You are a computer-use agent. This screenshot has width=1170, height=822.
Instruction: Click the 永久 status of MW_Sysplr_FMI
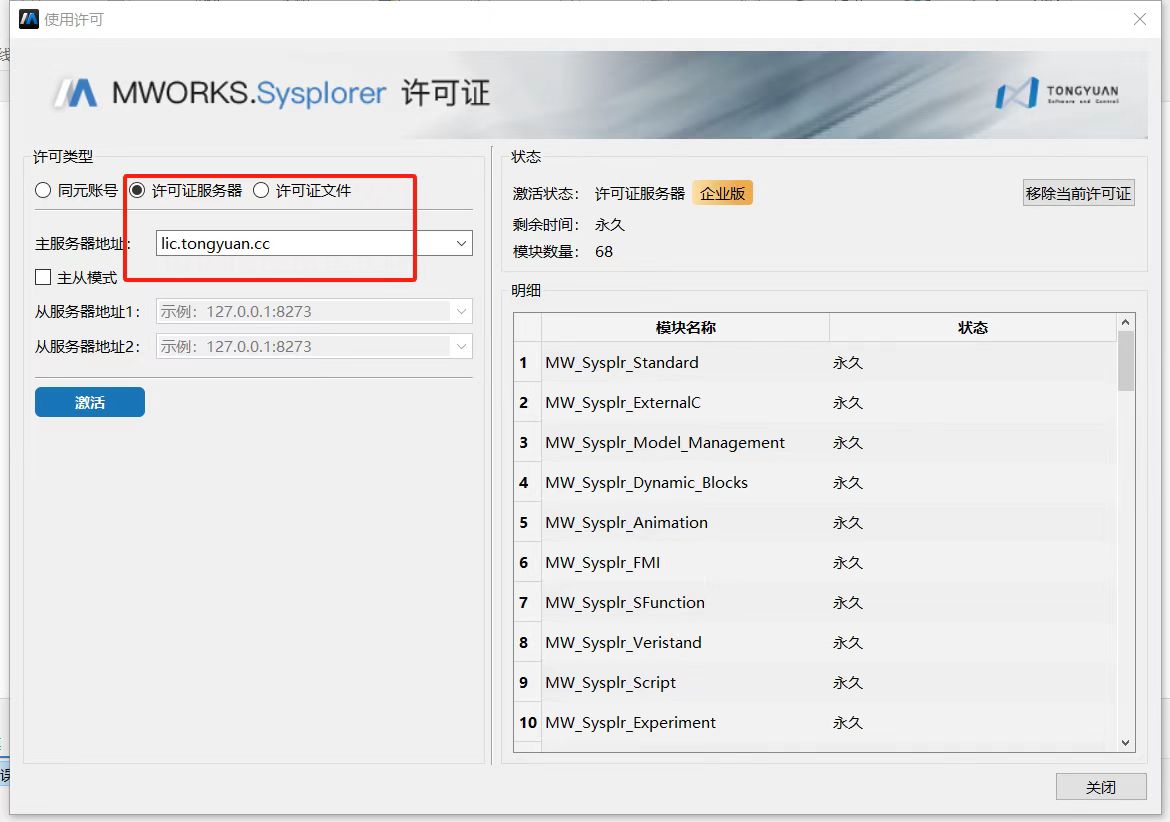click(848, 563)
